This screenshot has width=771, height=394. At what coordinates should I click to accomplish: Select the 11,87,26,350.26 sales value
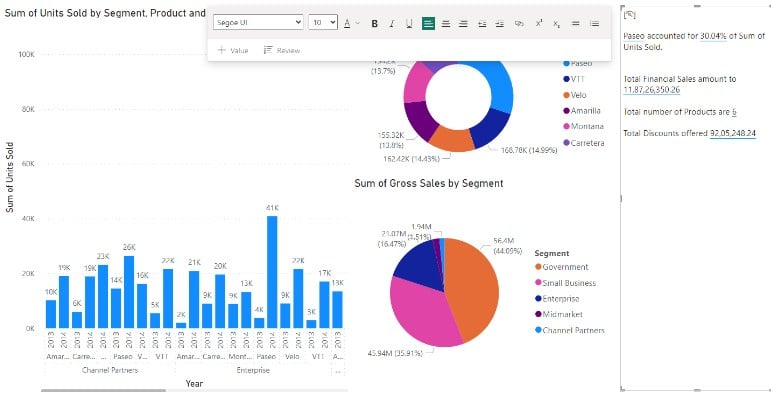(x=652, y=90)
